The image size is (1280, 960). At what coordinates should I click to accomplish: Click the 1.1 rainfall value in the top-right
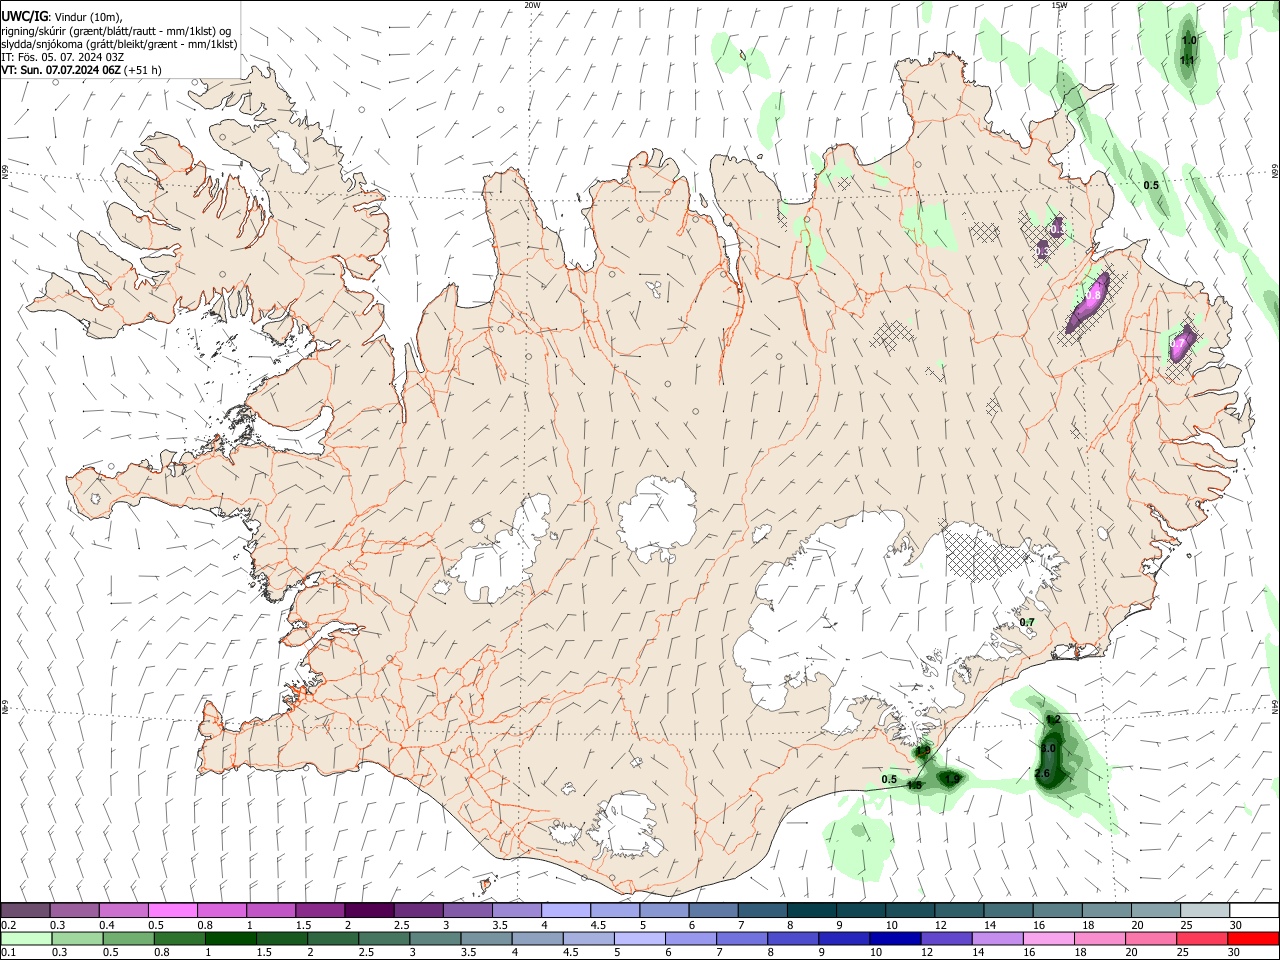[1188, 61]
